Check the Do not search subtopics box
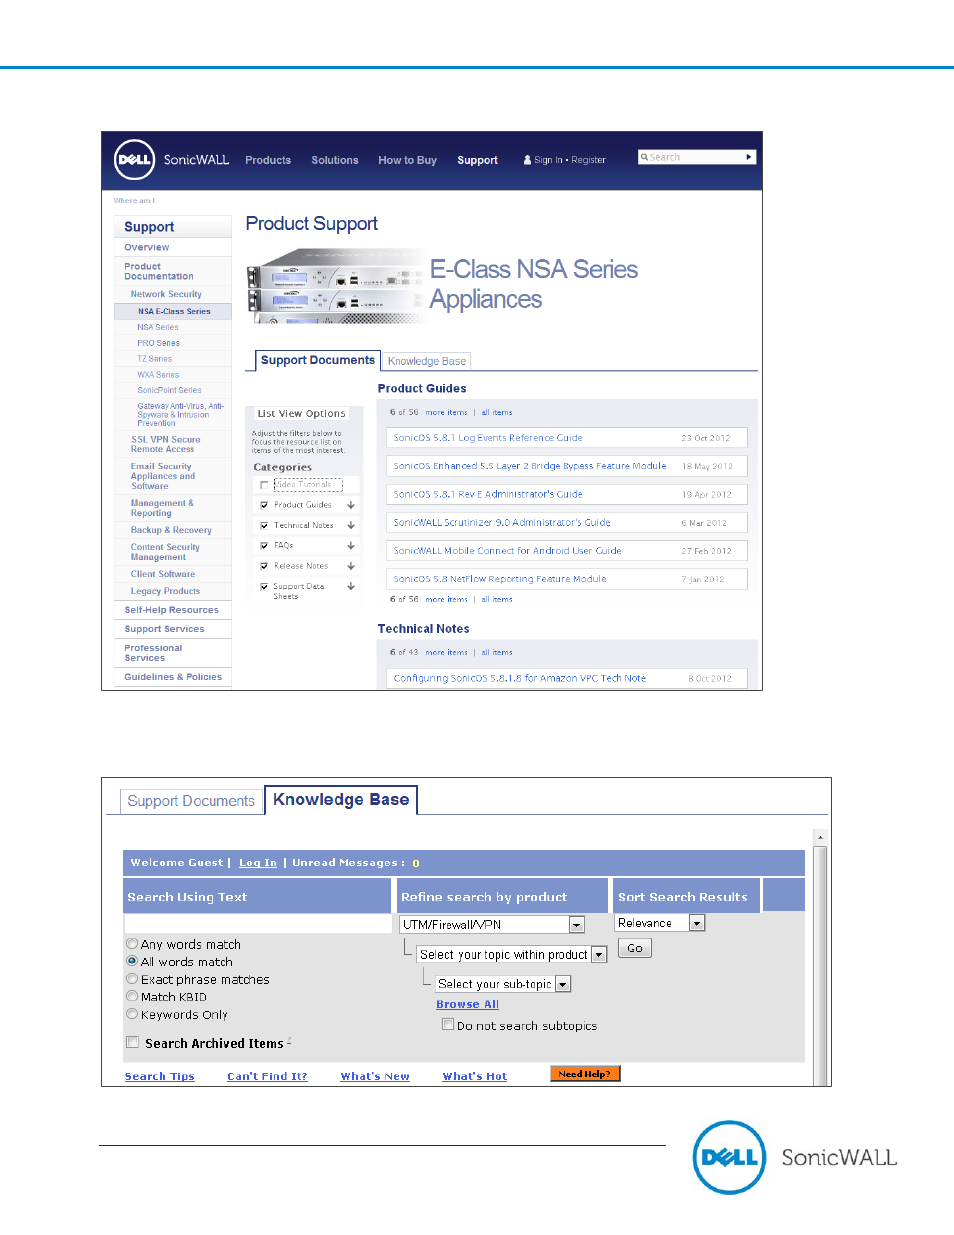 tap(448, 1024)
